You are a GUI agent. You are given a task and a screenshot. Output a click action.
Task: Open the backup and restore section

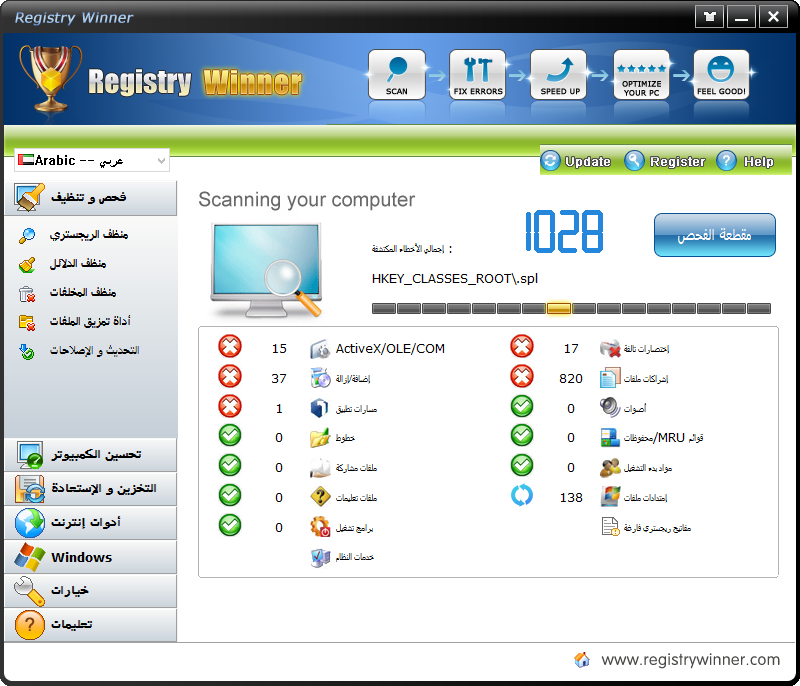[91, 489]
